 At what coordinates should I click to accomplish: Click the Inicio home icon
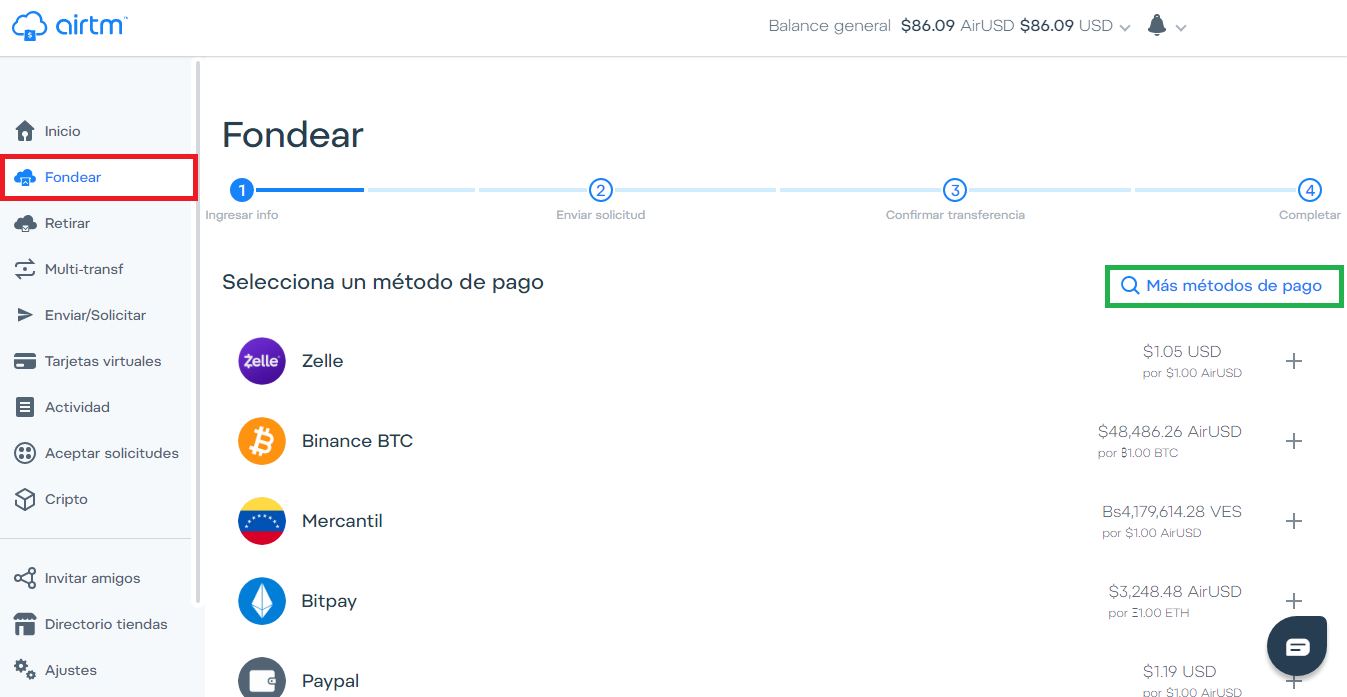[x=25, y=131]
